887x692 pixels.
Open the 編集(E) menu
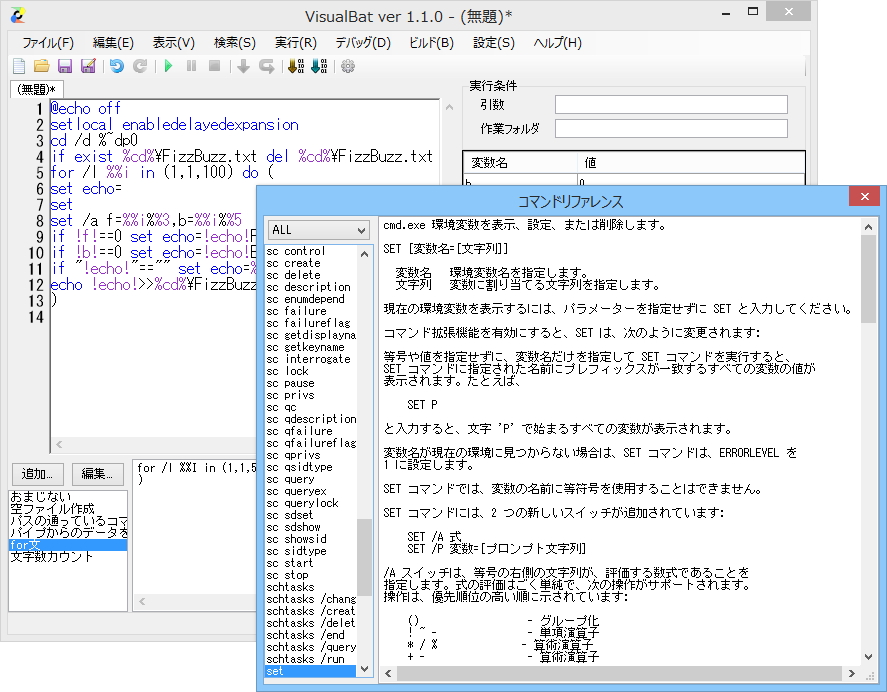tap(113, 43)
